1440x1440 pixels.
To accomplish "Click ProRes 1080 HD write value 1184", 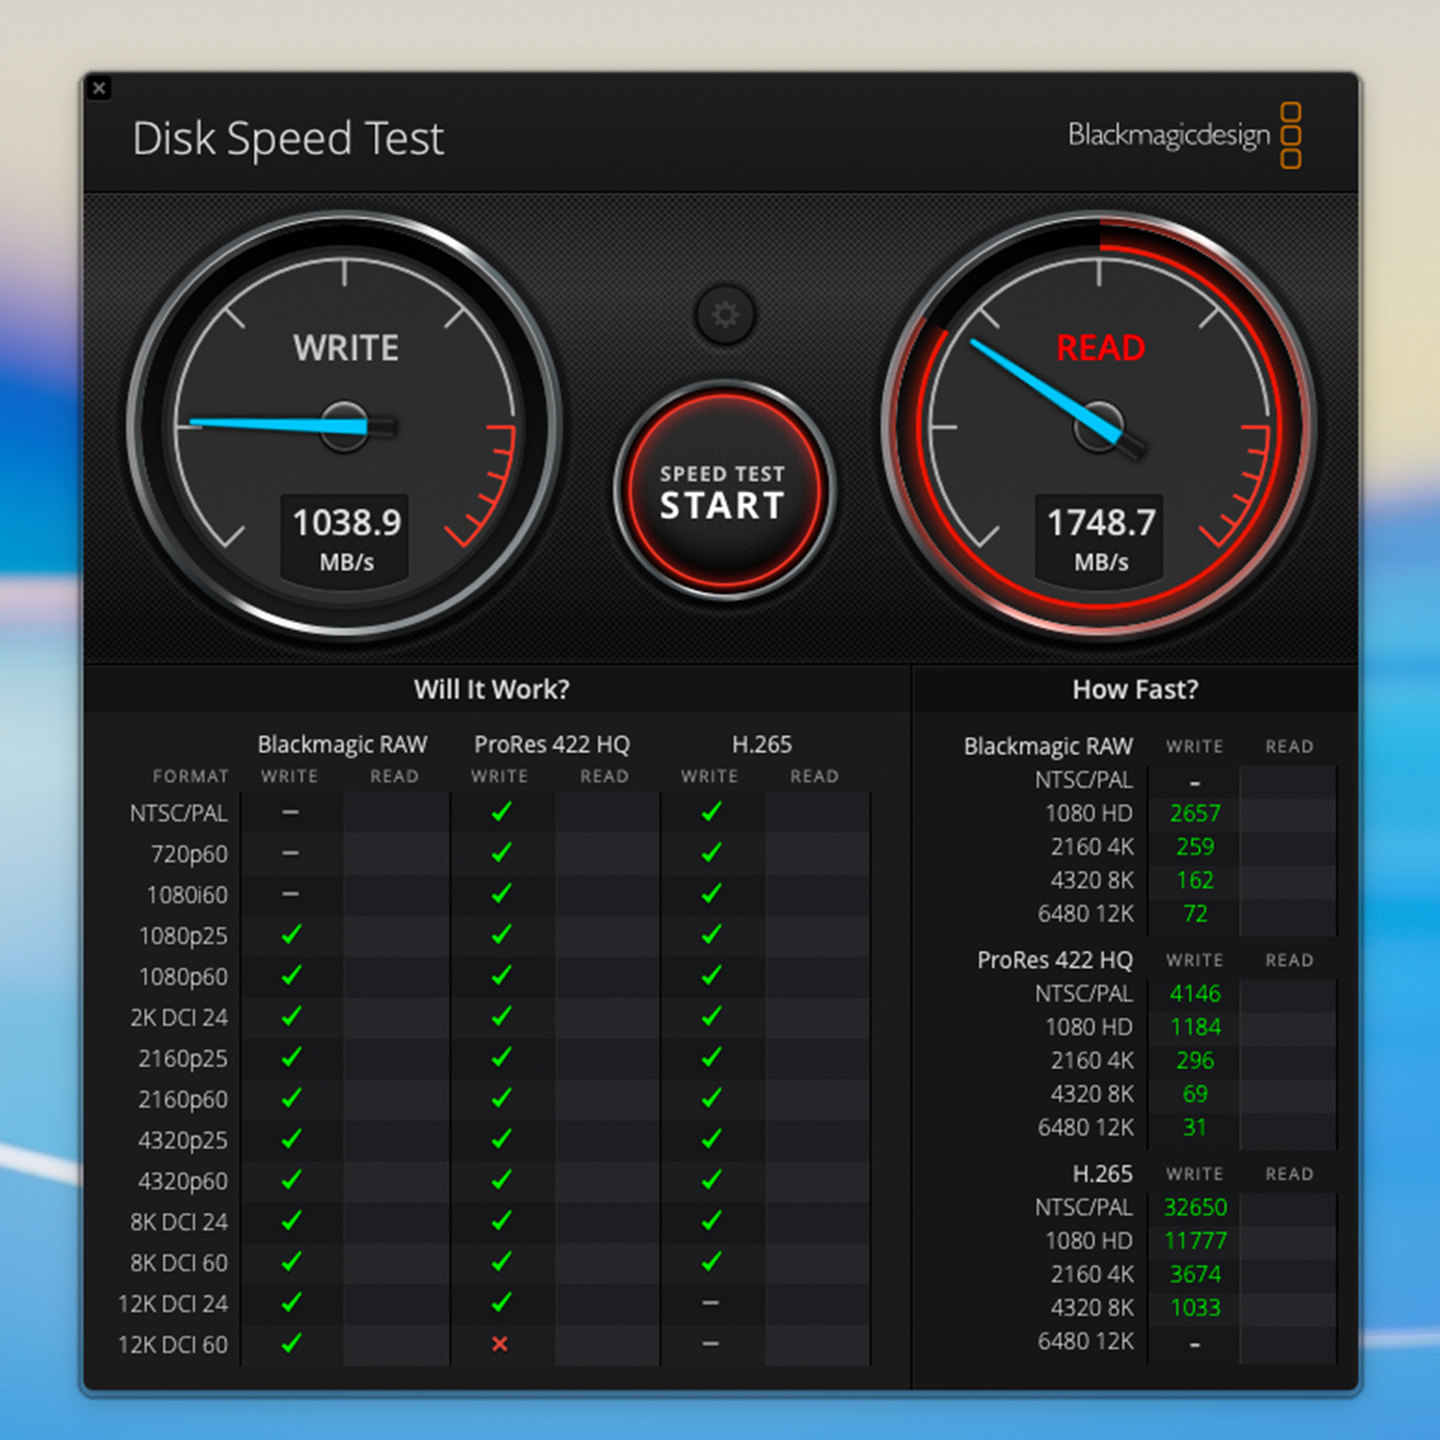I will point(1195,1027).
